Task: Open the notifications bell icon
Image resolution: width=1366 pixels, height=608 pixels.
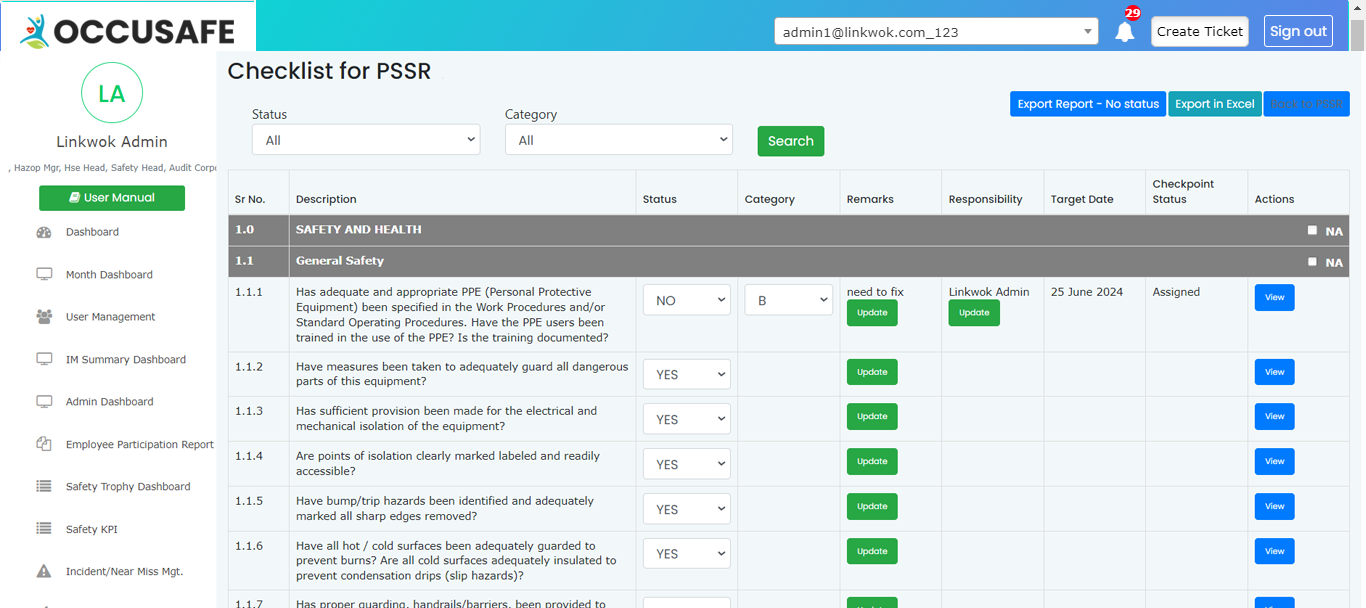Action: [1125, 31]
